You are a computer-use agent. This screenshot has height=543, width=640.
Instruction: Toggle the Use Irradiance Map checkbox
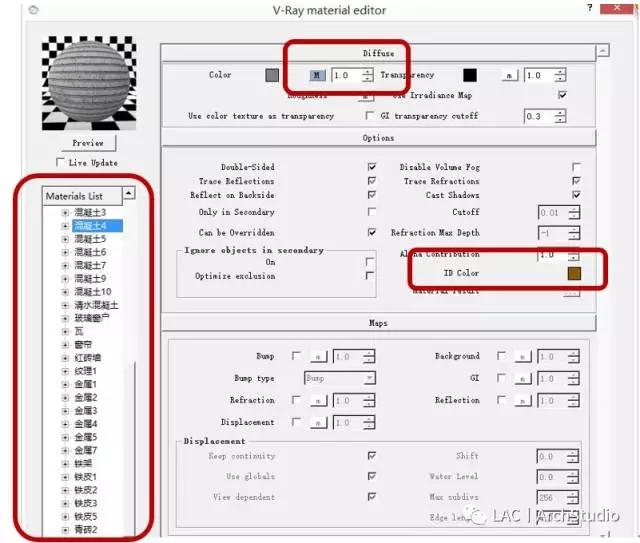point(562,95)
